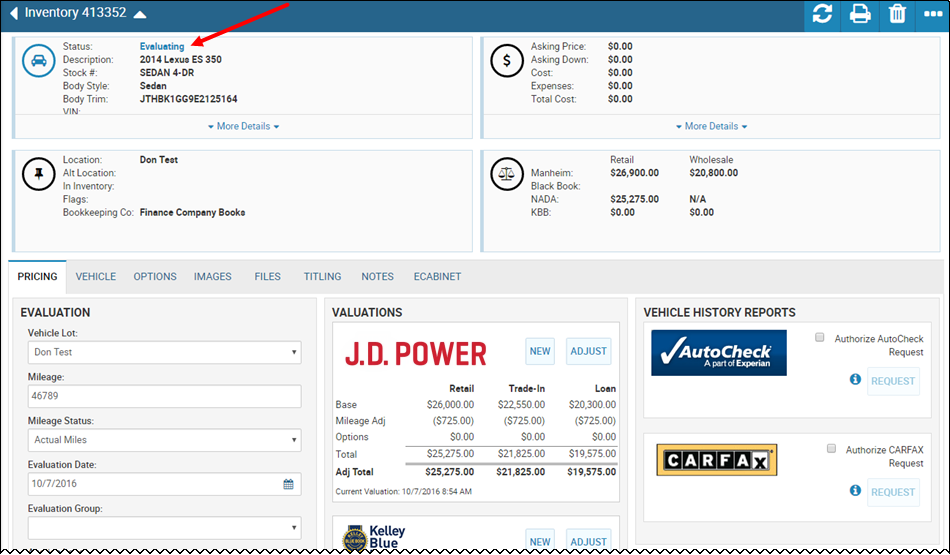Refresh the inventory record

pos(822,13)
